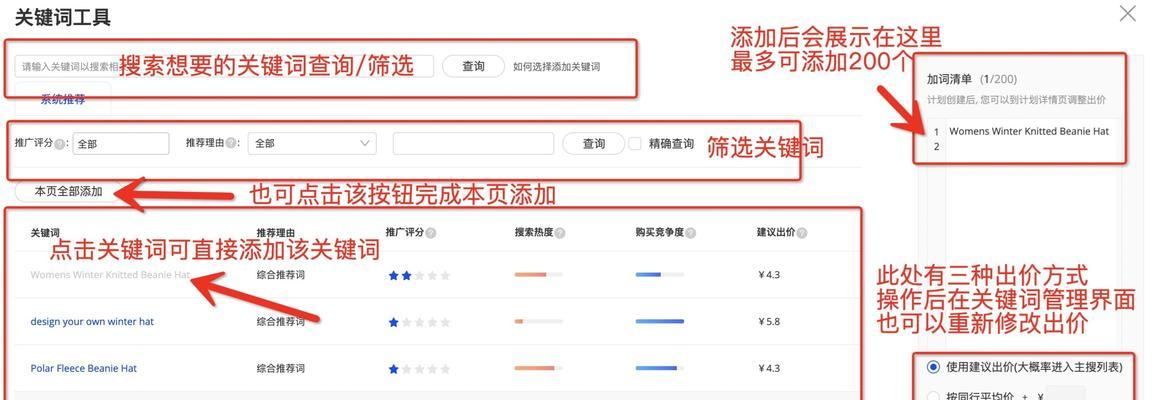Viewport: 1156px width, 400px height.
Task: Click the filter text field beside 推荐理由
Action: coord(473,144)
